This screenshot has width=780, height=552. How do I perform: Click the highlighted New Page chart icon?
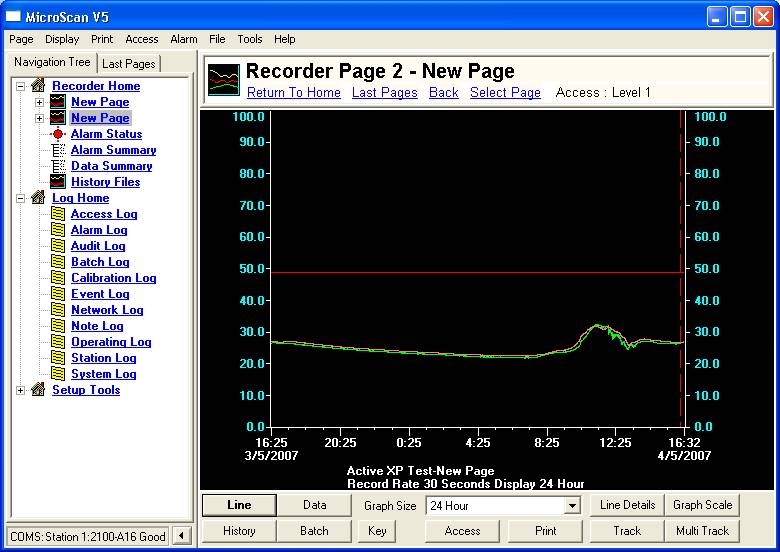58,118
